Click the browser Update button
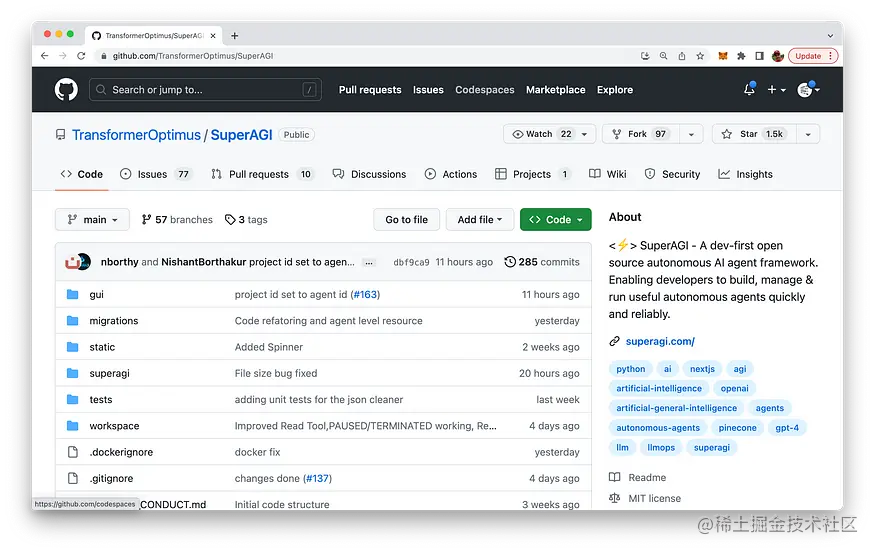 coord(813,56)
